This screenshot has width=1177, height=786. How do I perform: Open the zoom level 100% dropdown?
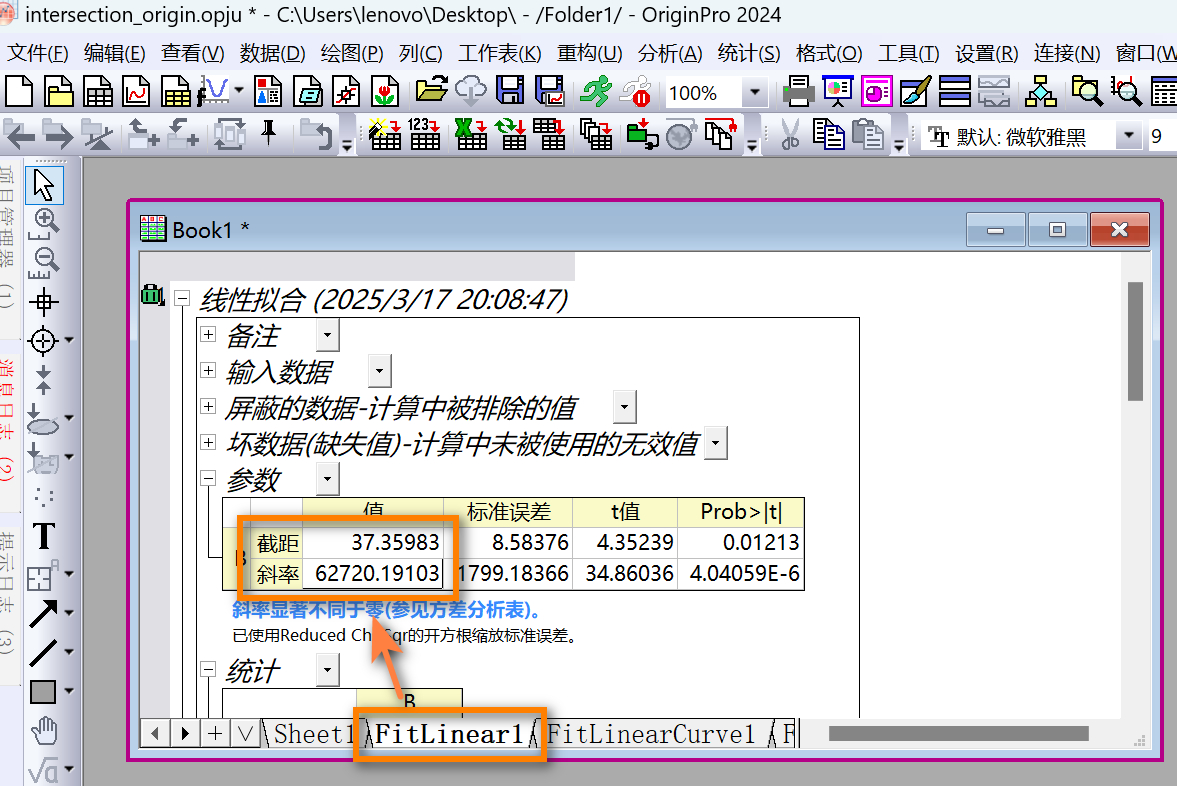tap(755, 93)
